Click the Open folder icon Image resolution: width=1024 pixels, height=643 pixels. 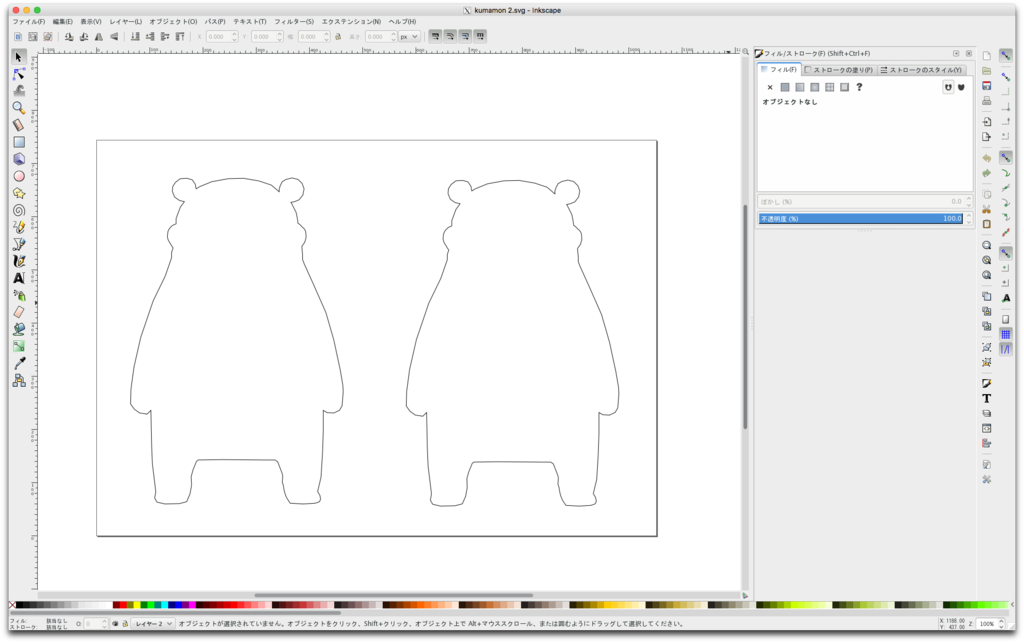(x=986, y=71)
